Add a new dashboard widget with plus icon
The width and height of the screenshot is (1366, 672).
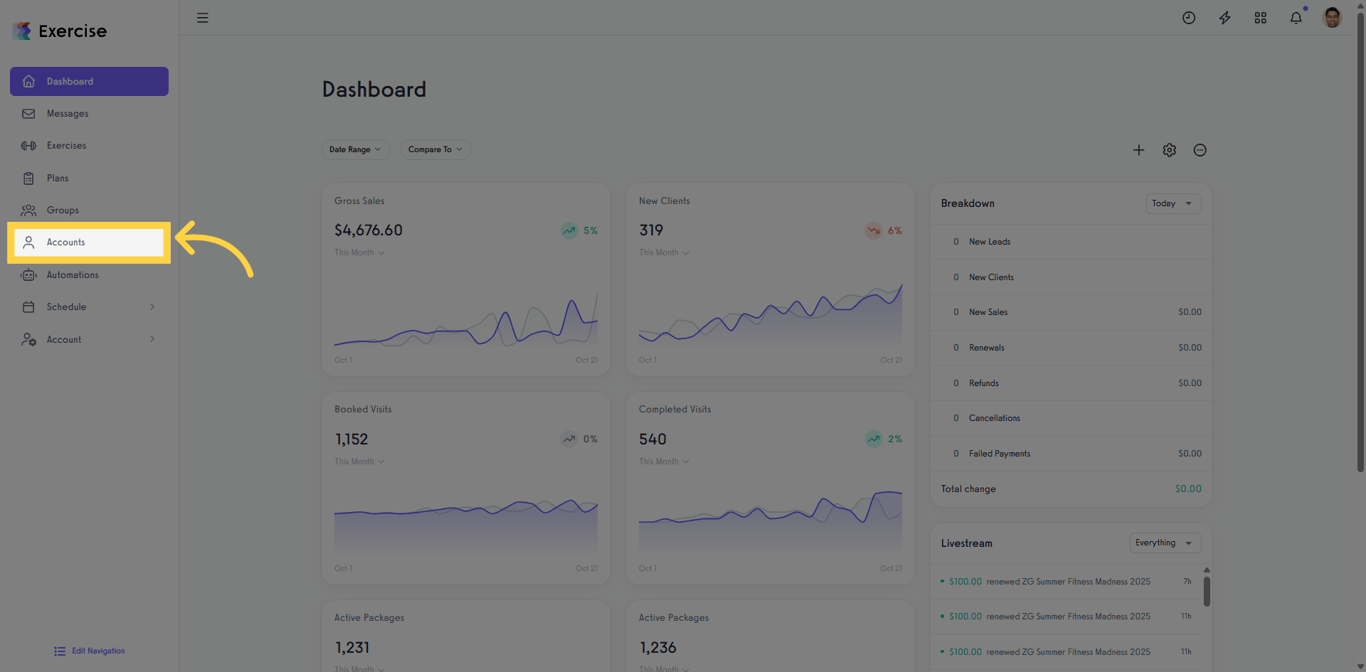(1138, 150)
